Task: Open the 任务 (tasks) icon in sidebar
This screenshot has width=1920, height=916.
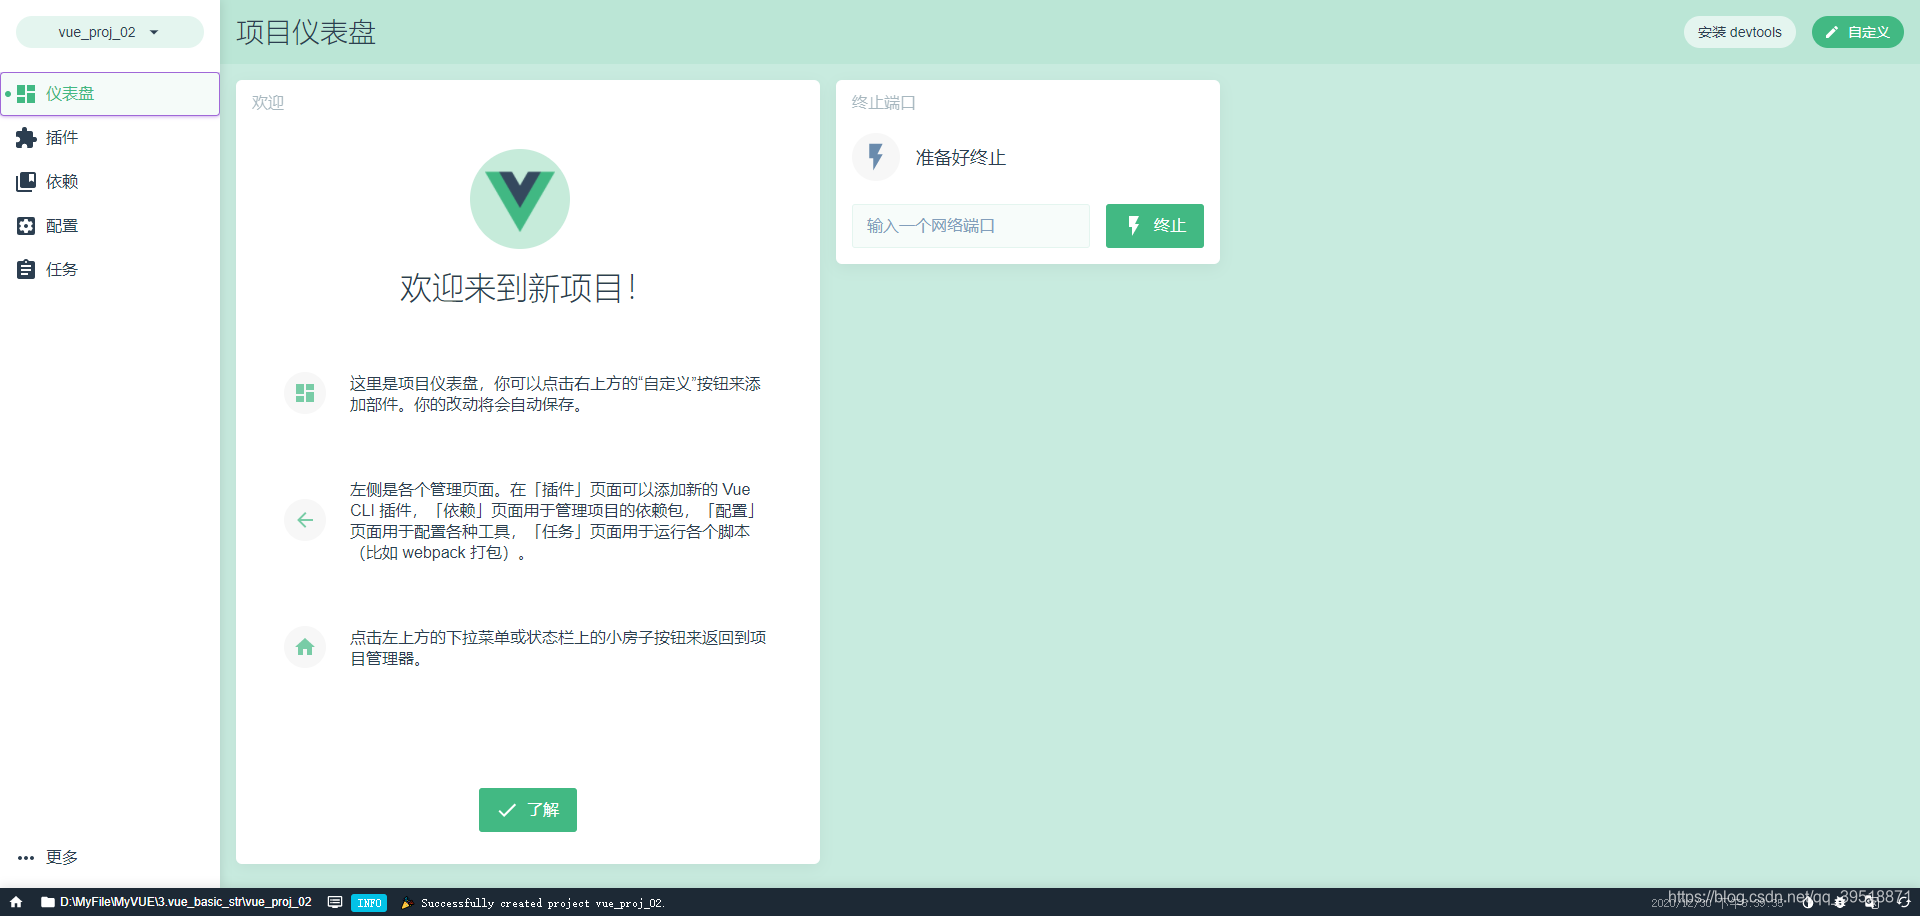Action: [x=26, y=269]
